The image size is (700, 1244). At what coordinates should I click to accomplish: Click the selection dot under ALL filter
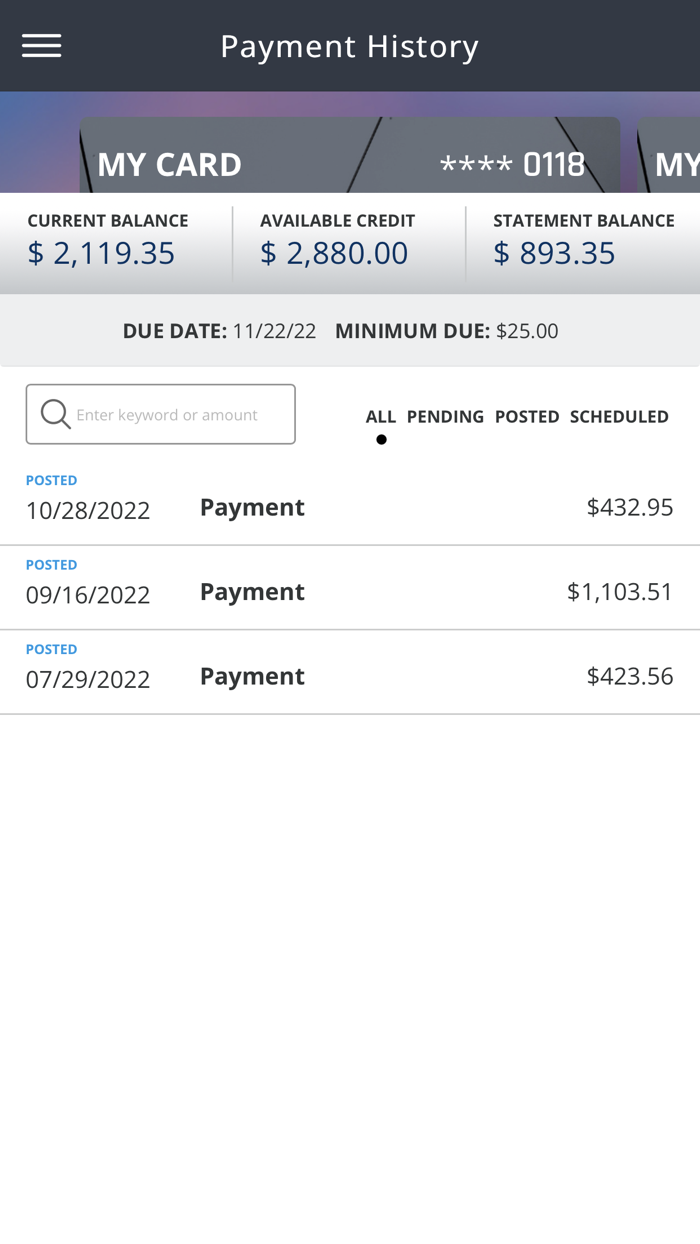381,438
